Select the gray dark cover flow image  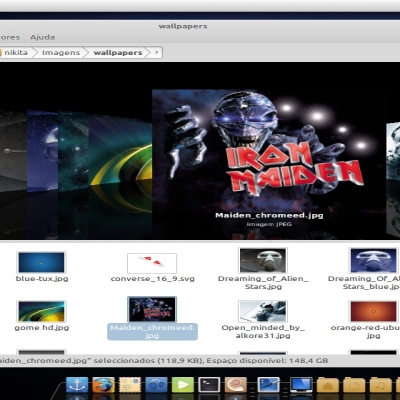[x=13, y=150]
